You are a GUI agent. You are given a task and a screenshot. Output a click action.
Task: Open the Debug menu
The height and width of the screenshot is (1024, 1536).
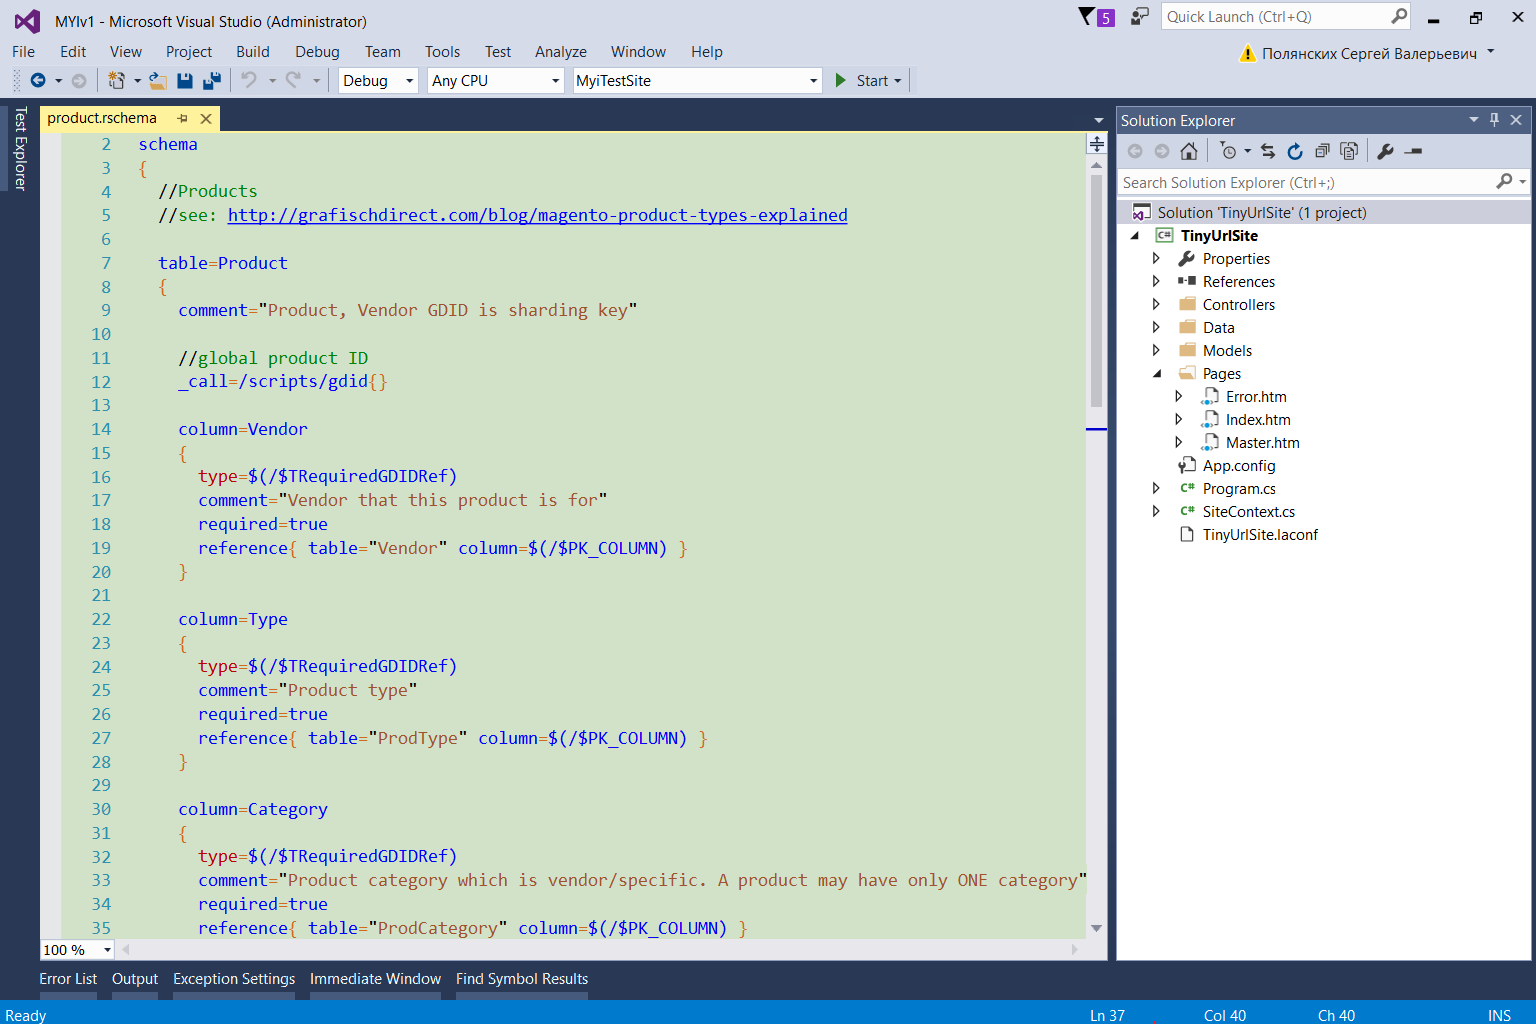(x=317, y=52)
